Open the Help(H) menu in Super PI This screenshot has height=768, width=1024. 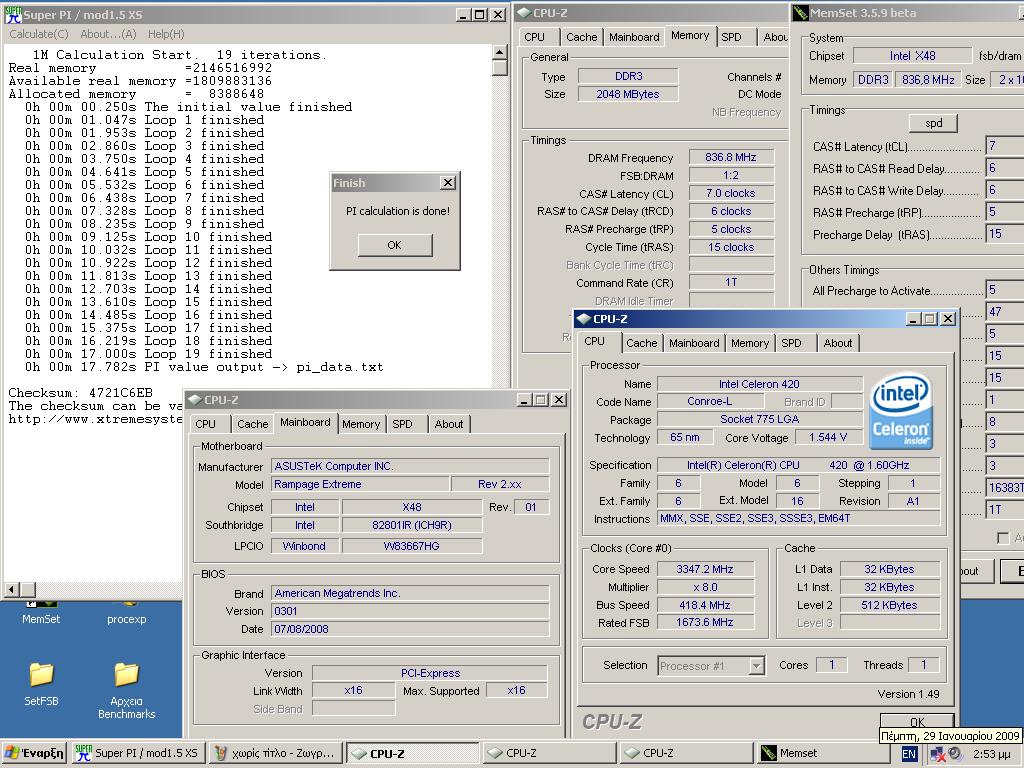click(166, 34)
